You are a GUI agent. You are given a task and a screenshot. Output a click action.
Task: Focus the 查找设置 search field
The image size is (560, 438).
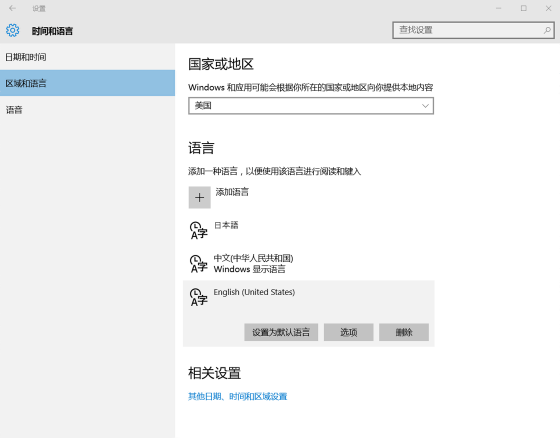tap(473, 30)
